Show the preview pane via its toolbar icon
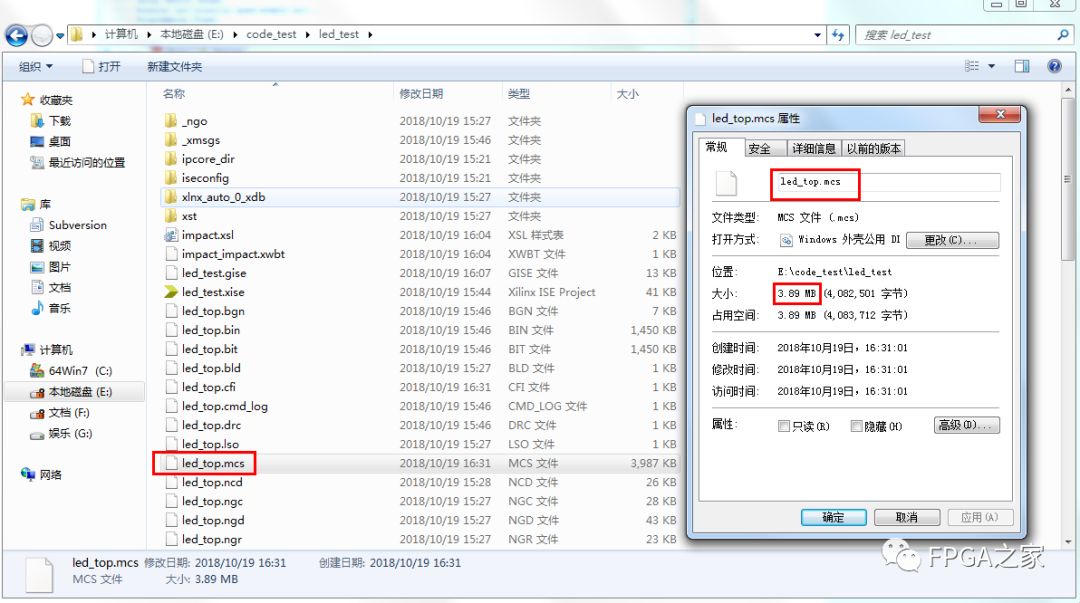This screenshot has width=1080, height=603. tap(1021, 66)
